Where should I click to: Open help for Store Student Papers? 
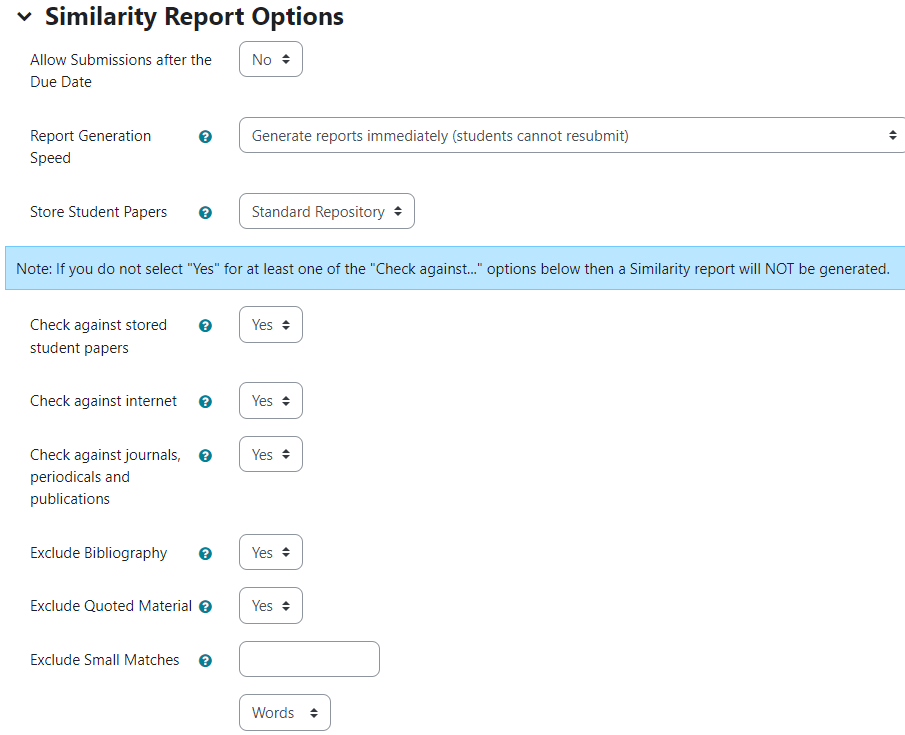[205, 212]
